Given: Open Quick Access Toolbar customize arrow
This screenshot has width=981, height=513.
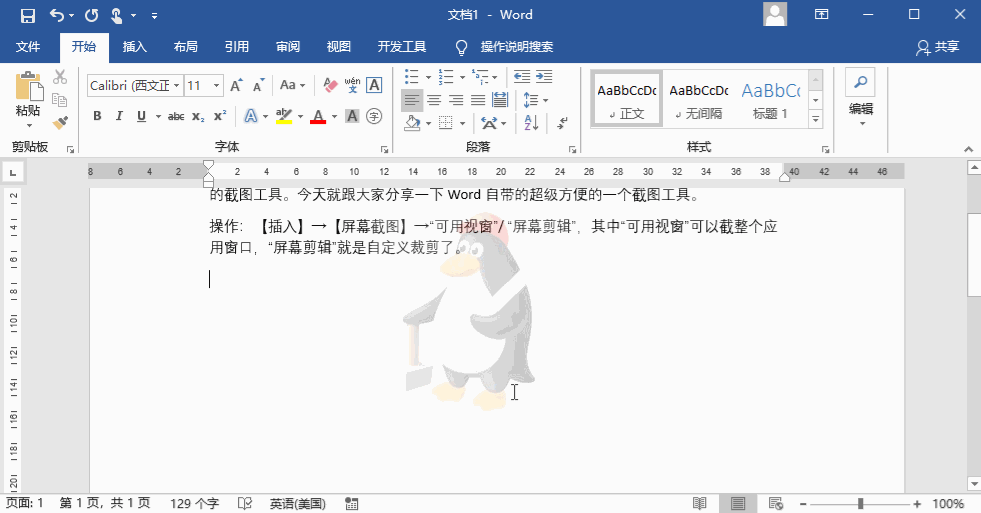Looking at the screenshot, I should [155, 16].
